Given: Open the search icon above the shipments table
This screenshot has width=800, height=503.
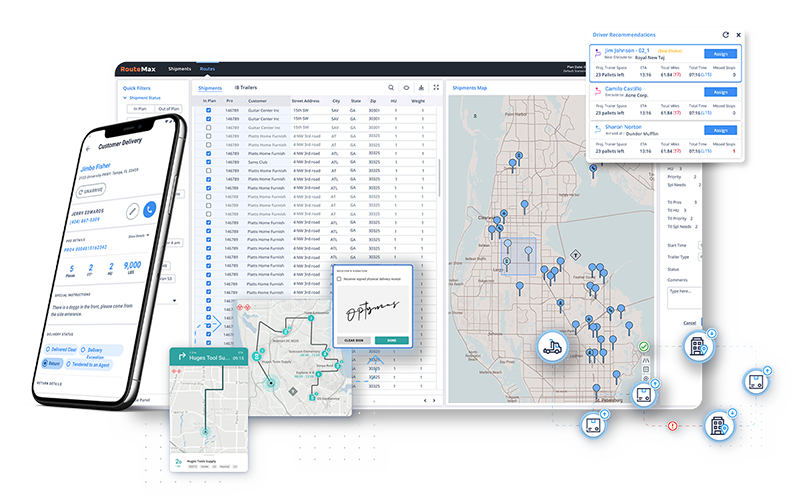Looking at the screenshot, I should click(x=391, y=88).
